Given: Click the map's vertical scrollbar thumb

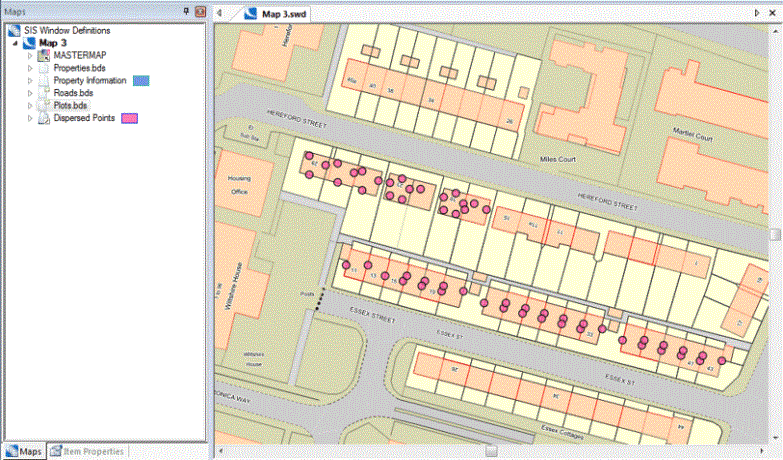Looking at the screenshot, I should coord(775,233).
